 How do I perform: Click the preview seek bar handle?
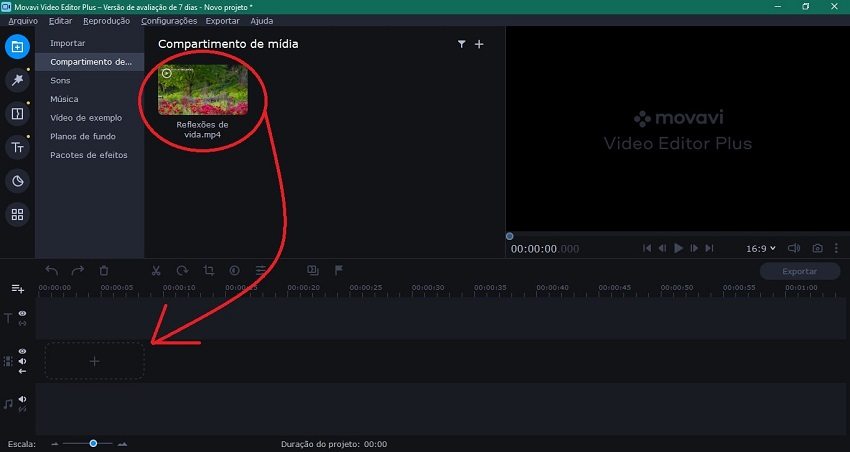(x=510, y=236)
